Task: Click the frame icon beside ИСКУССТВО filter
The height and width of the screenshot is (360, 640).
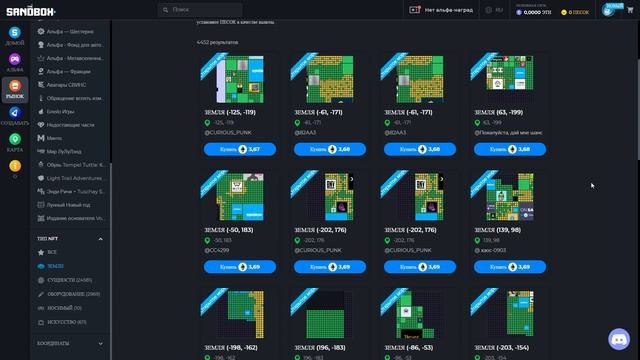Action: click(x=41, y=322)
